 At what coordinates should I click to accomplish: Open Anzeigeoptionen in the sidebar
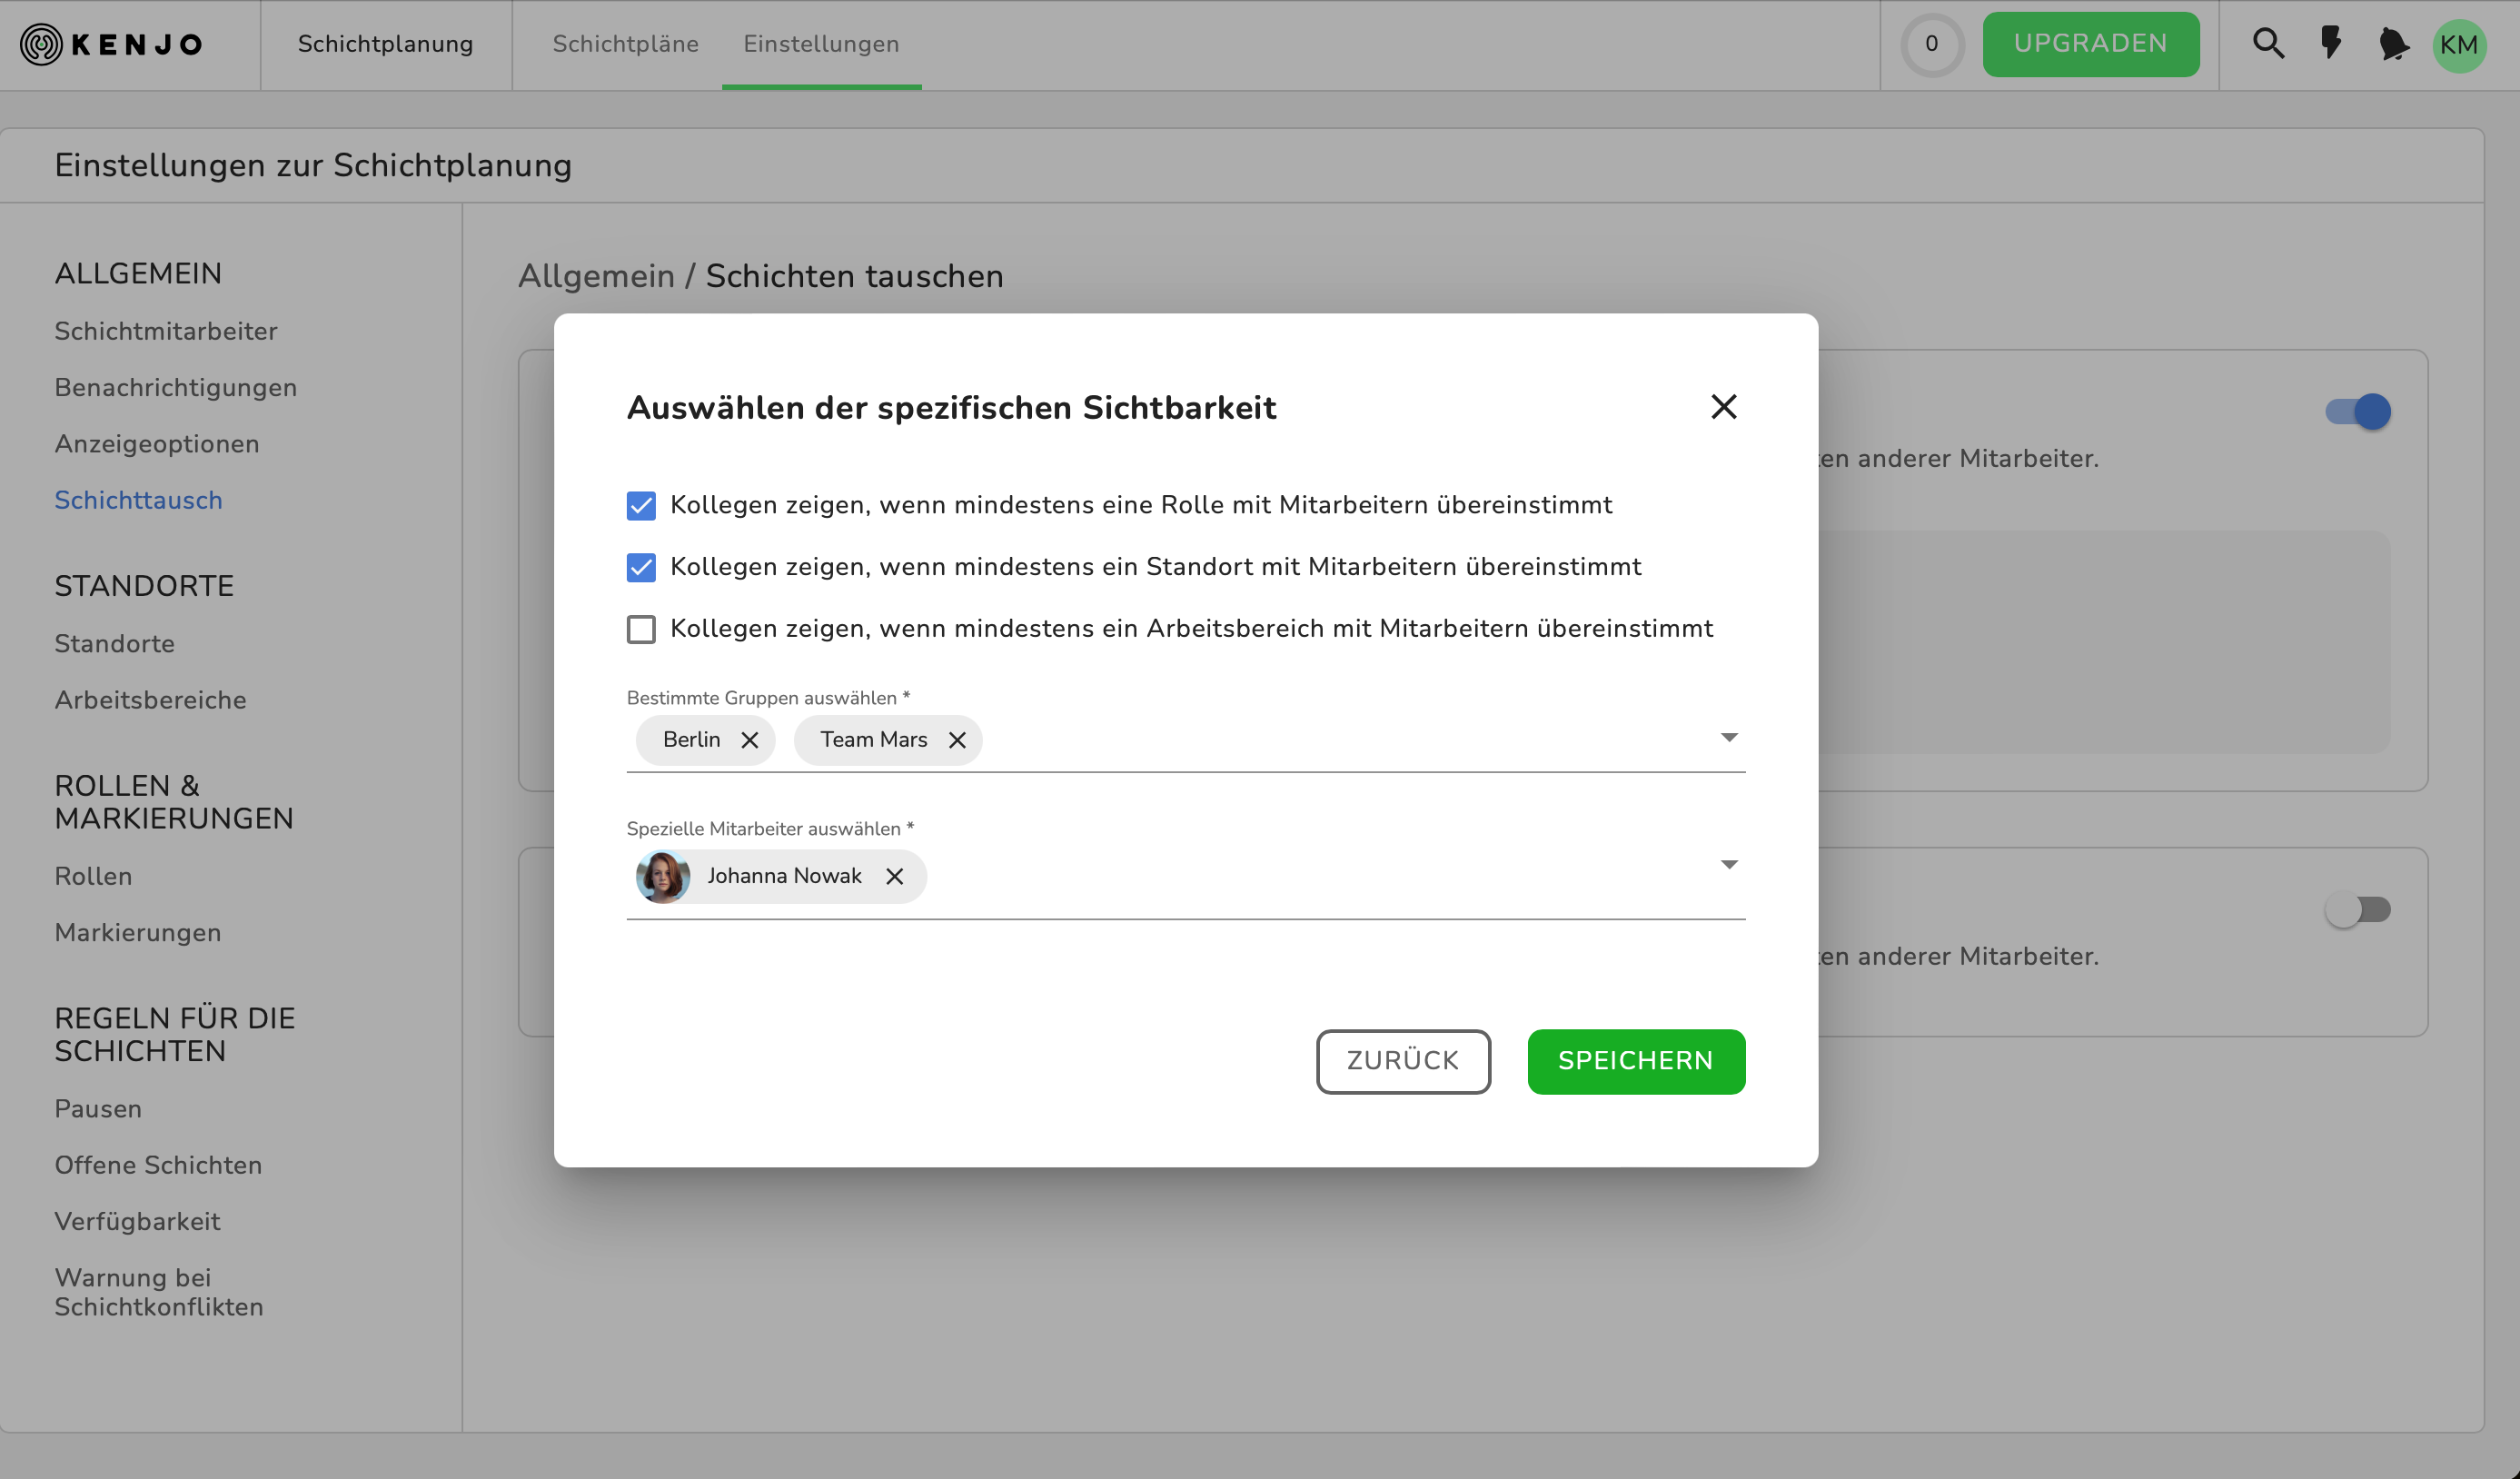157,444
